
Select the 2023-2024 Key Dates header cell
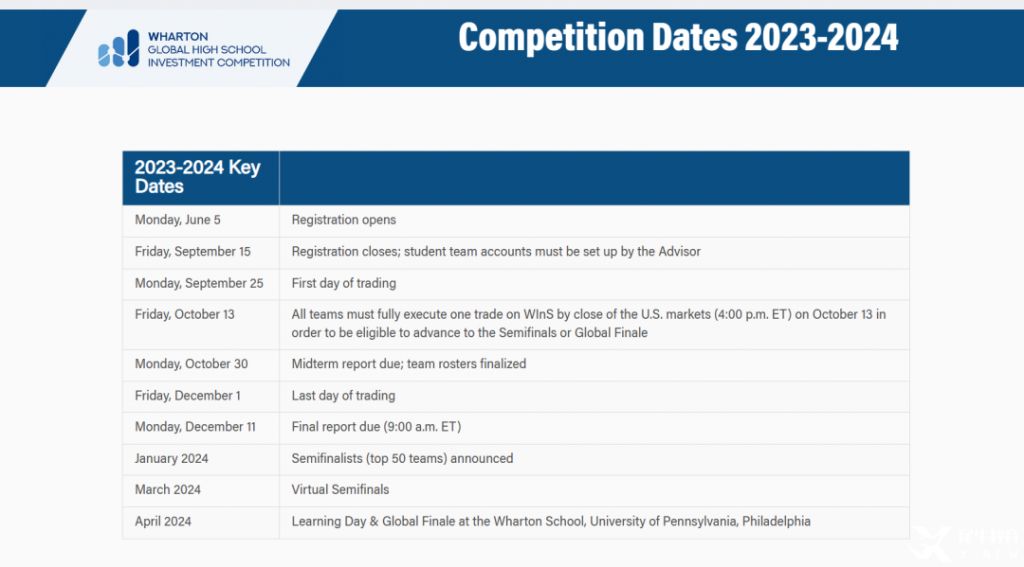coord(200,178)
